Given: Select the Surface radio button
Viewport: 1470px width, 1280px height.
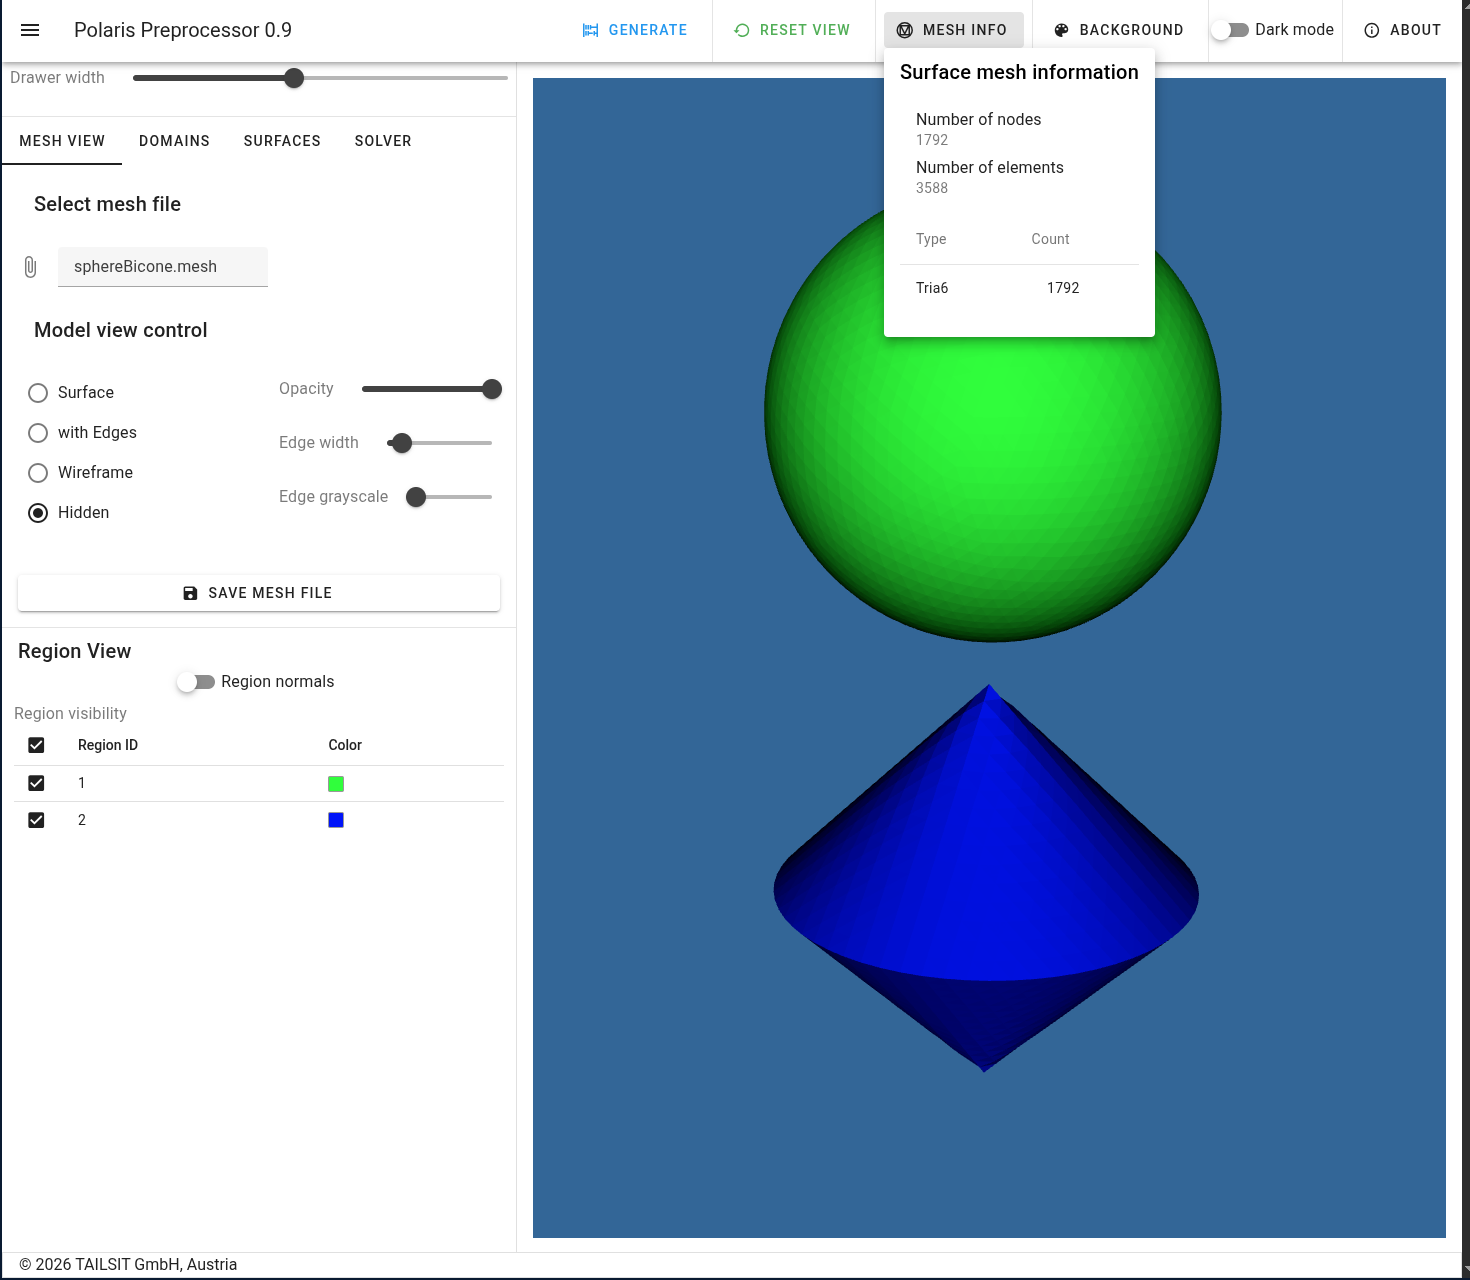Looking at the screenshot, I should [38, 393].
